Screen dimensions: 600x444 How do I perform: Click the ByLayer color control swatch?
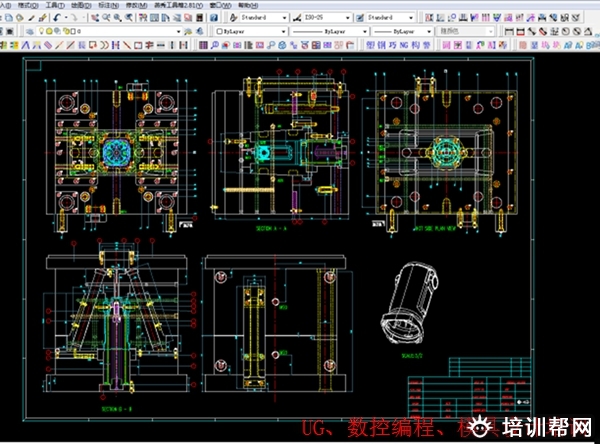[x=220, y=32]
